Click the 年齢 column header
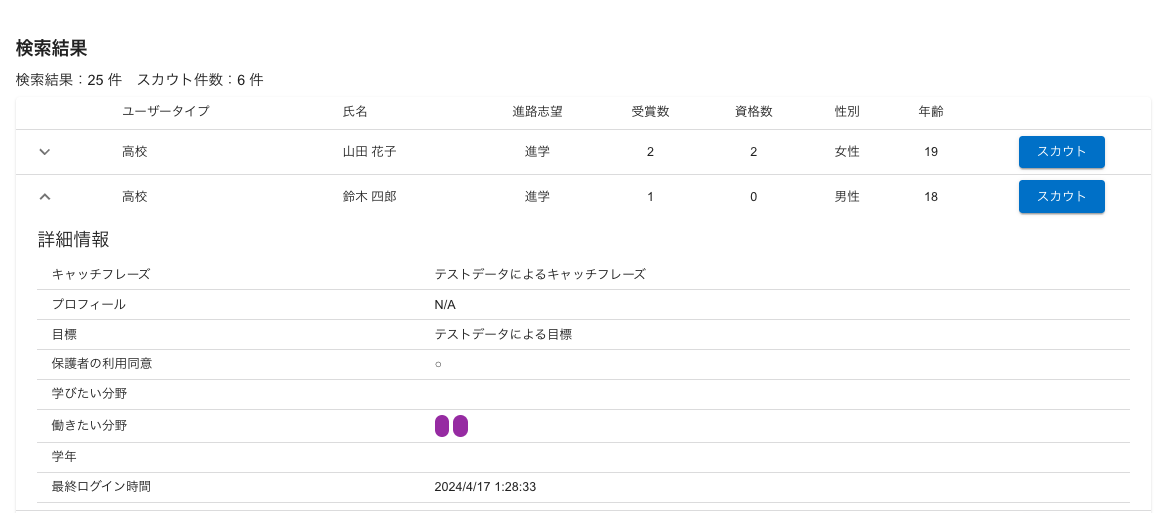 [931, 112]
